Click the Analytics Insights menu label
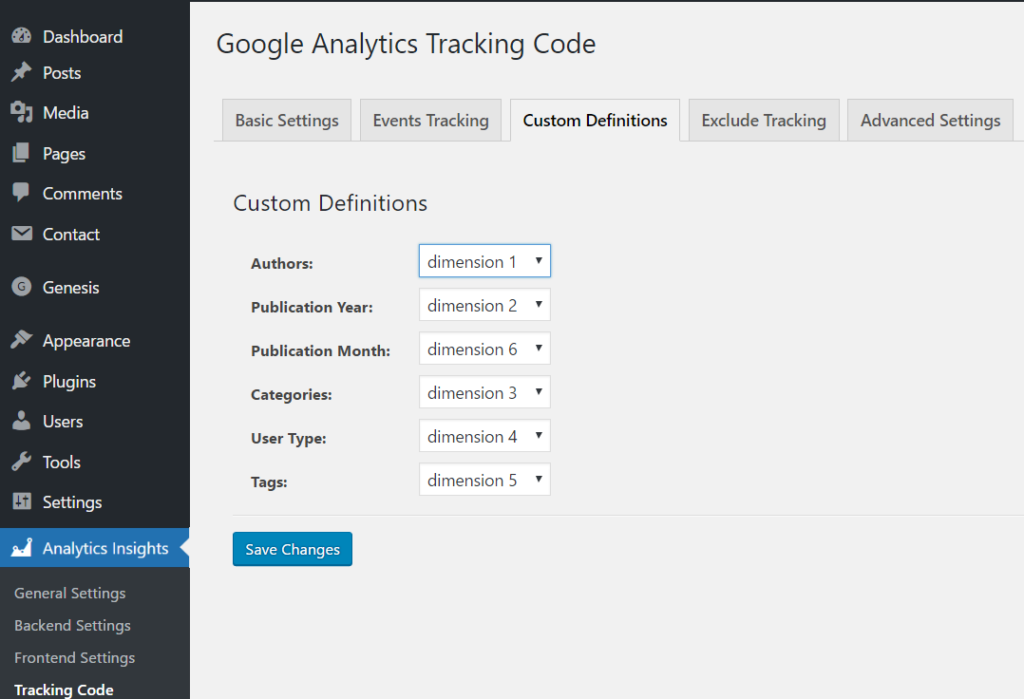Screen dimensions: 1024x699 [105, 549]
